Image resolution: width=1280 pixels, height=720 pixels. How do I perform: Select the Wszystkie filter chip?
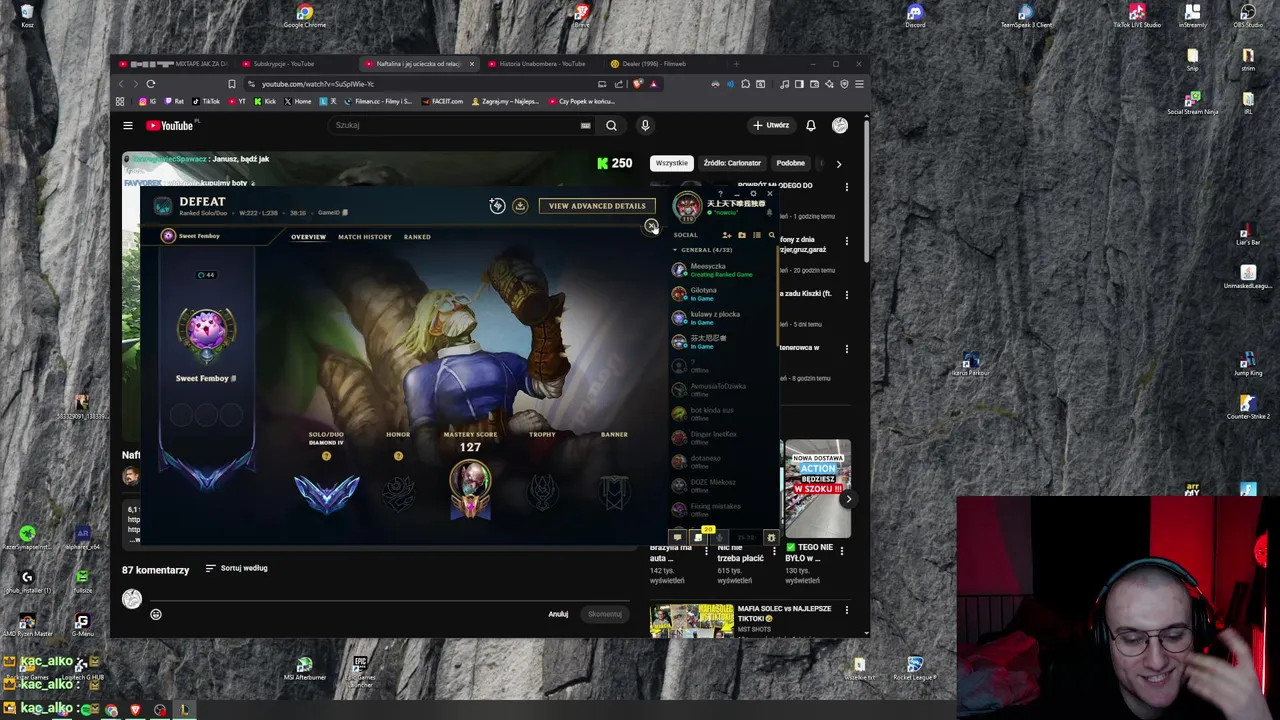point(671,163)
